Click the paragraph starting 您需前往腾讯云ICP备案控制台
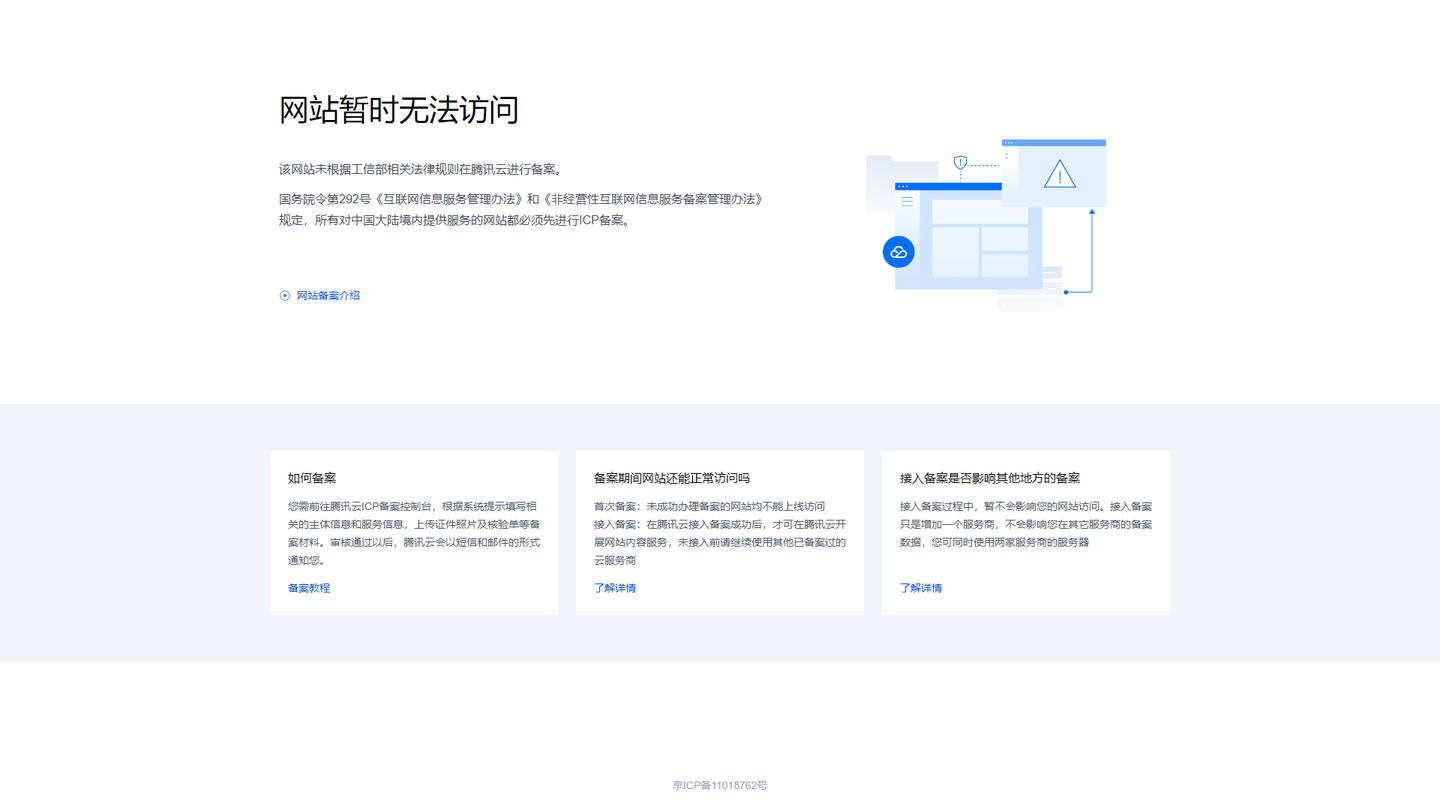 [x=414, y=534]
